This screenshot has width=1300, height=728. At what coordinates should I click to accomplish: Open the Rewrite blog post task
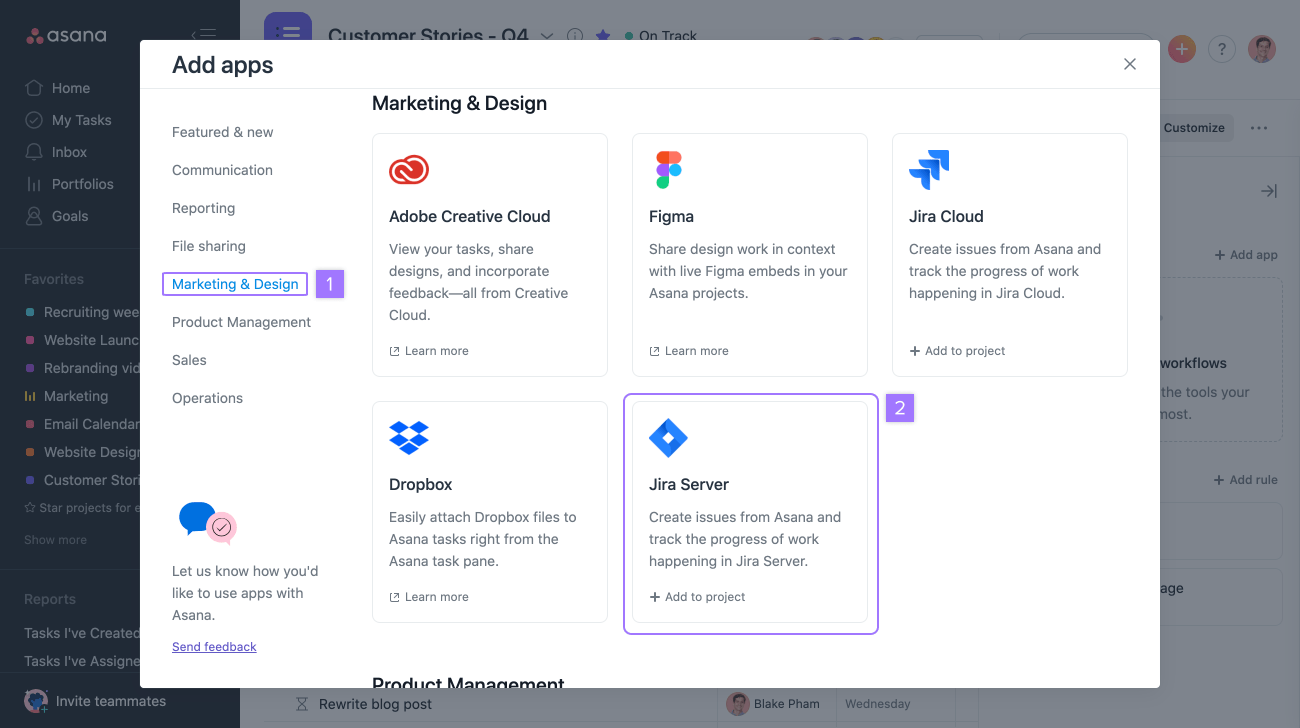(x=375, y=704)
